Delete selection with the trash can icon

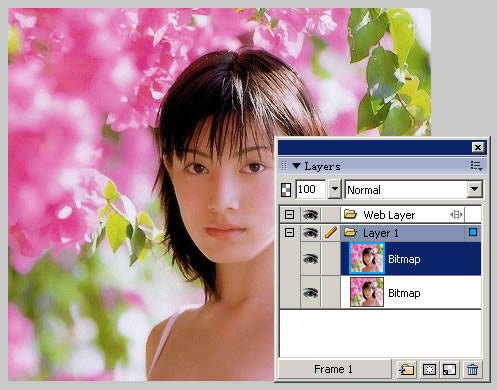472,369
